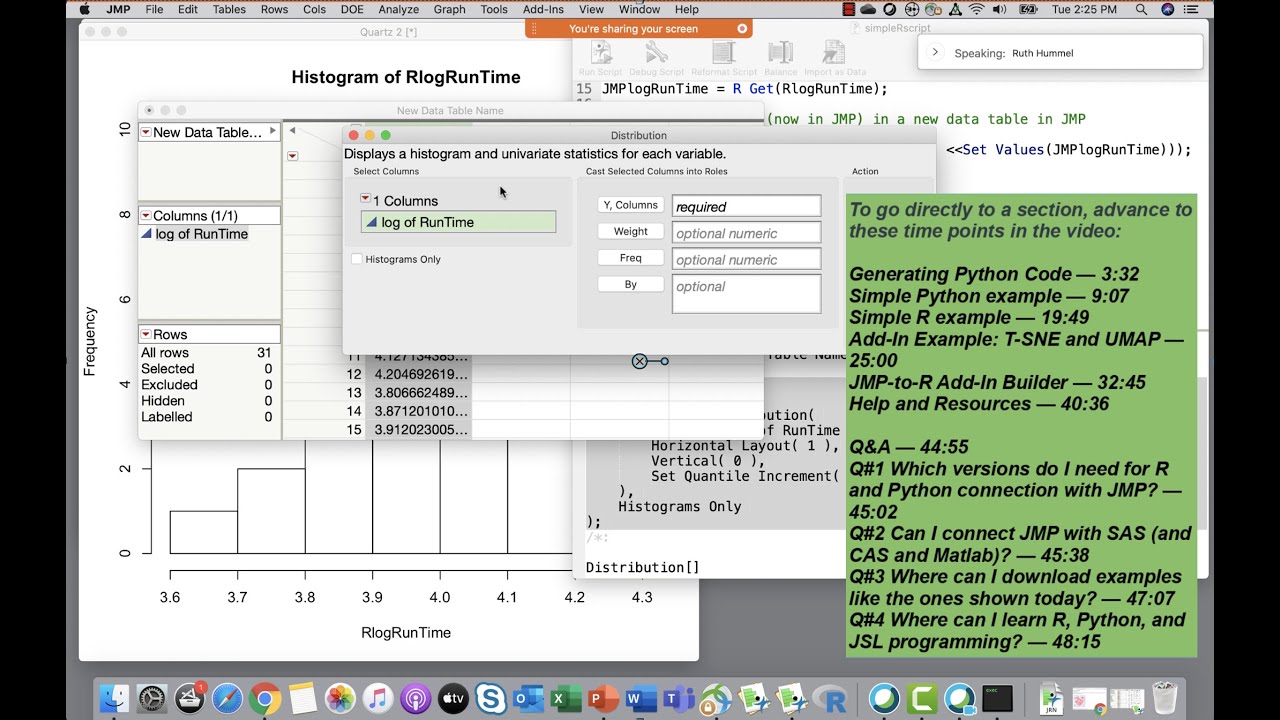The width and height of the screenshot is (1280, 720).
Task: Open Camtasia green icon in the dock
Action: (x=922, y=698)
